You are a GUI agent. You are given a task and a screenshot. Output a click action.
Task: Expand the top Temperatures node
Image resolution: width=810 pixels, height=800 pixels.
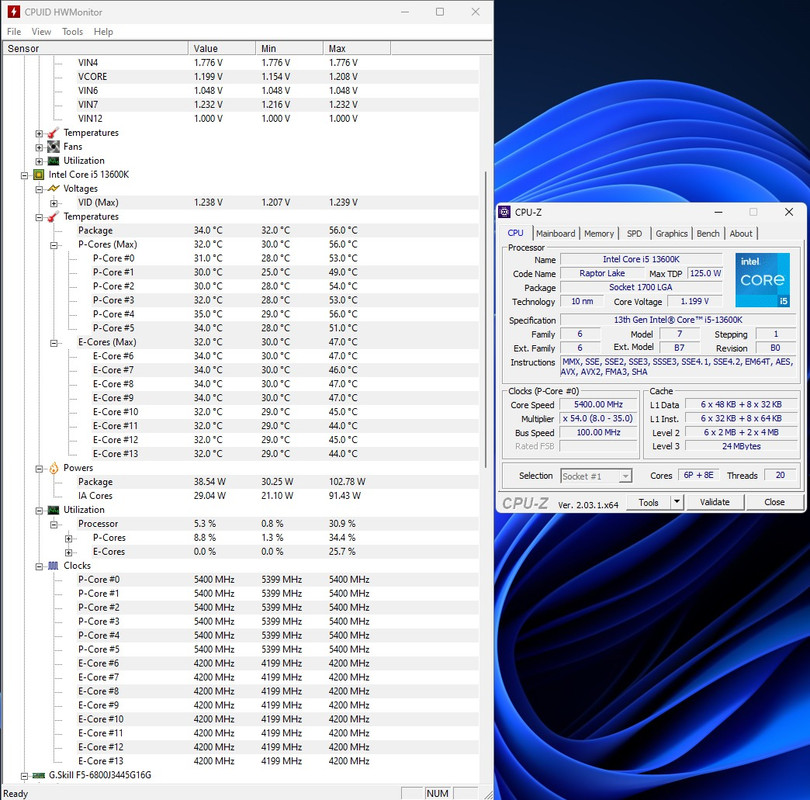(39, 133)
